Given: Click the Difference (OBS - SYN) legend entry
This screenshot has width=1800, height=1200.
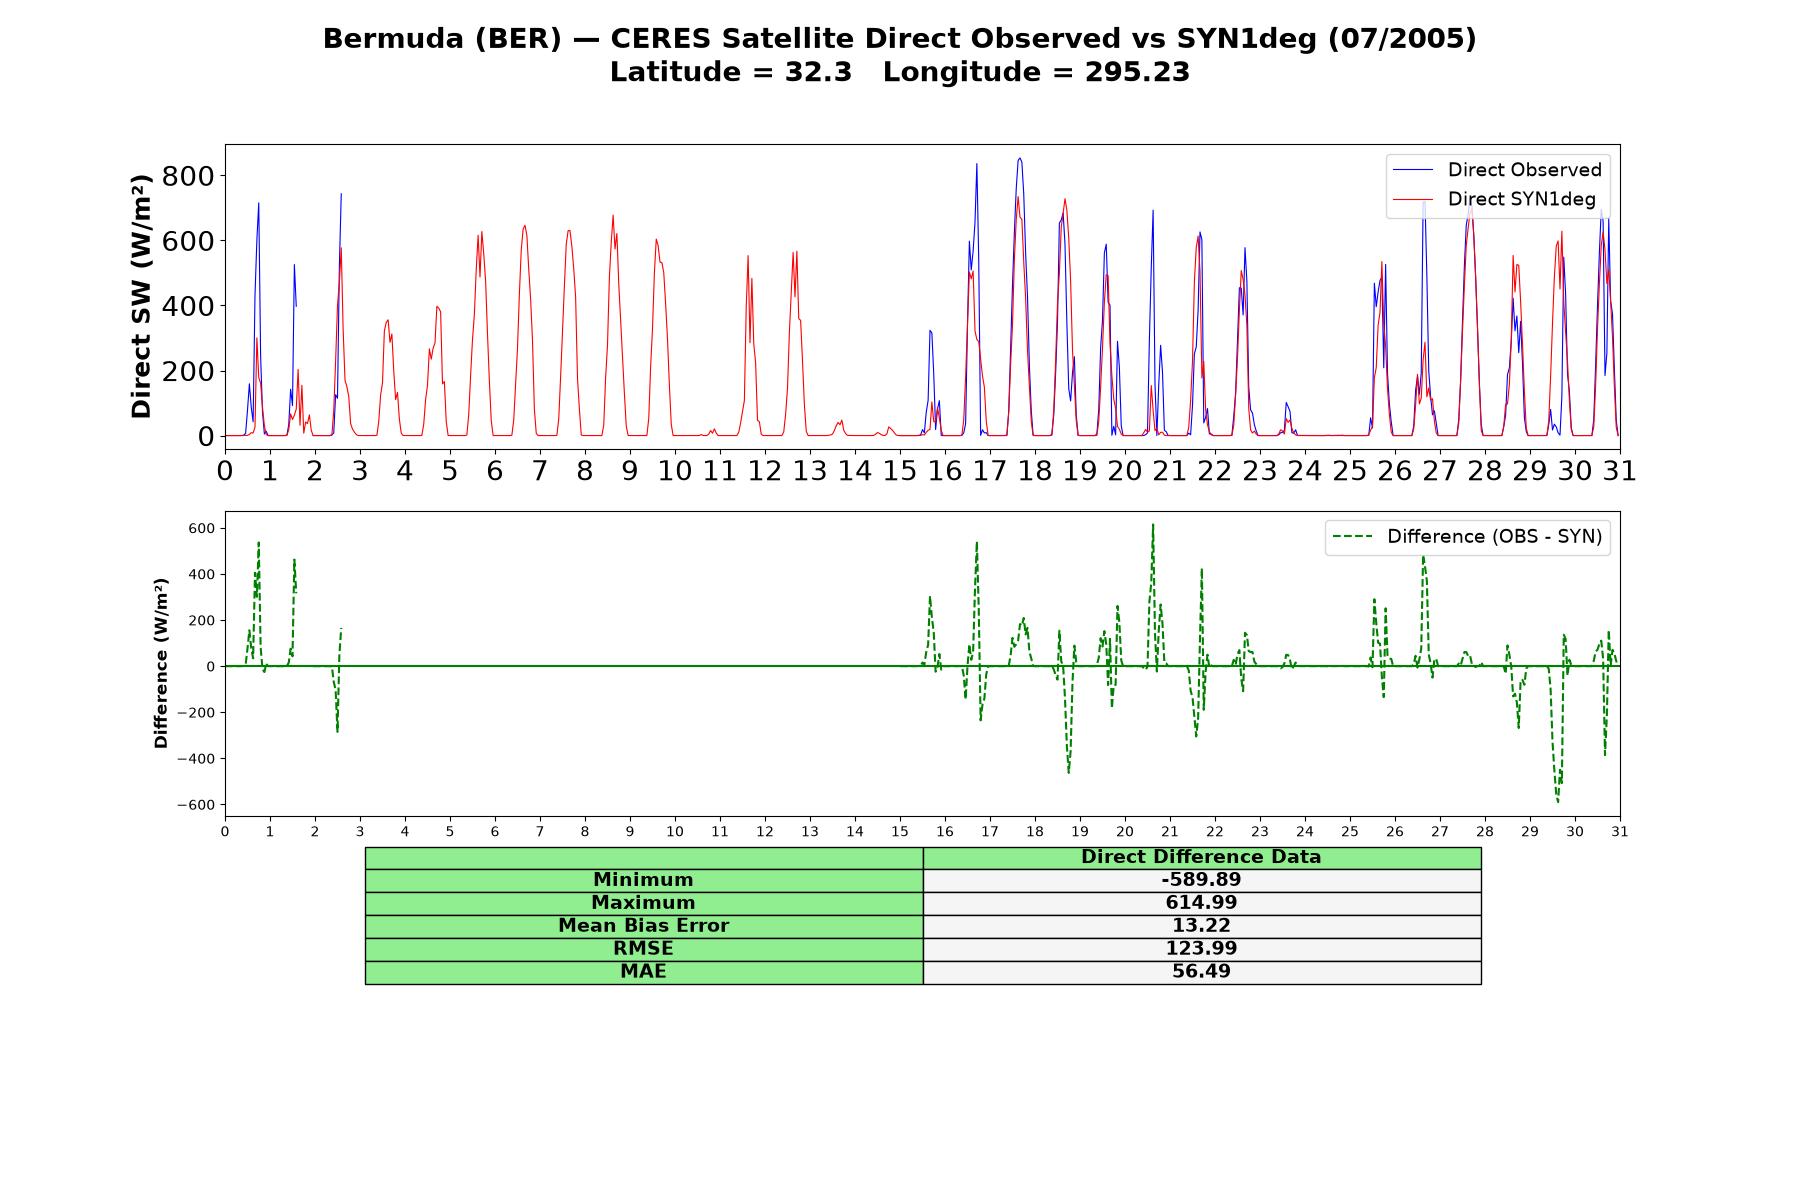Looking at the screenshot, I should [x=1468, y=537].
